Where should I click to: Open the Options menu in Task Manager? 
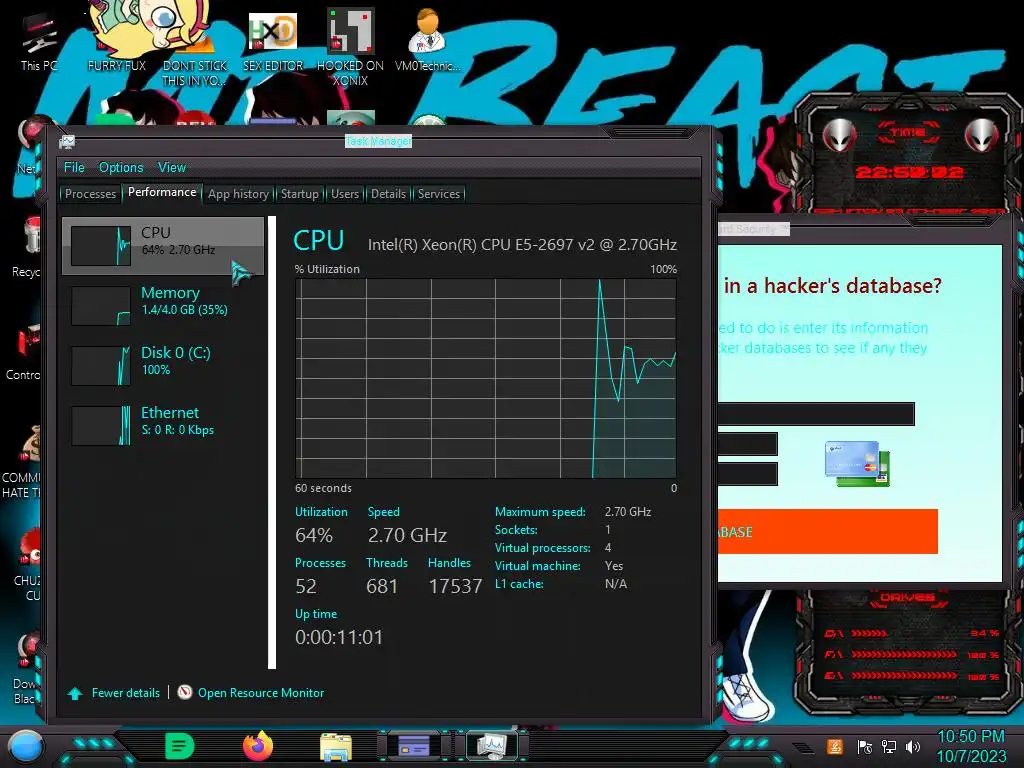click(x=121, y=167)
